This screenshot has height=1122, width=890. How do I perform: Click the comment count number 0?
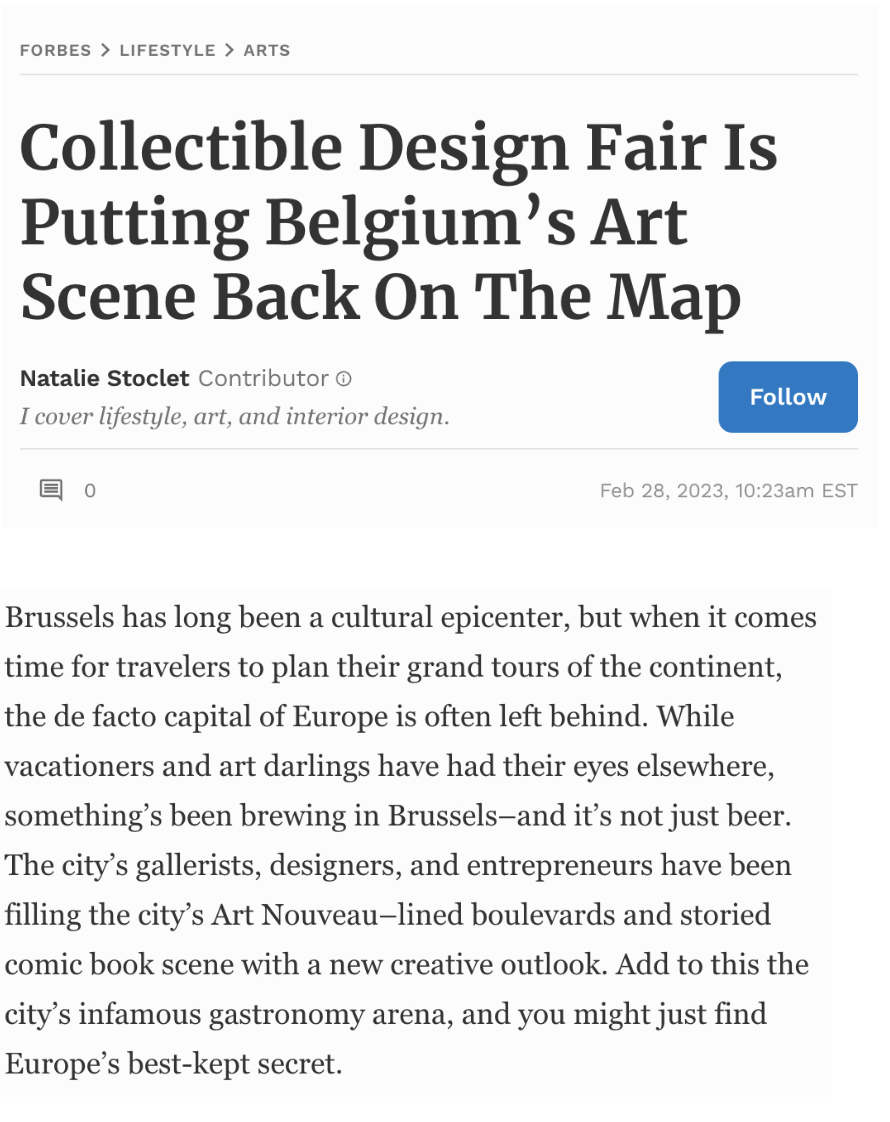[x=90, y=491]
